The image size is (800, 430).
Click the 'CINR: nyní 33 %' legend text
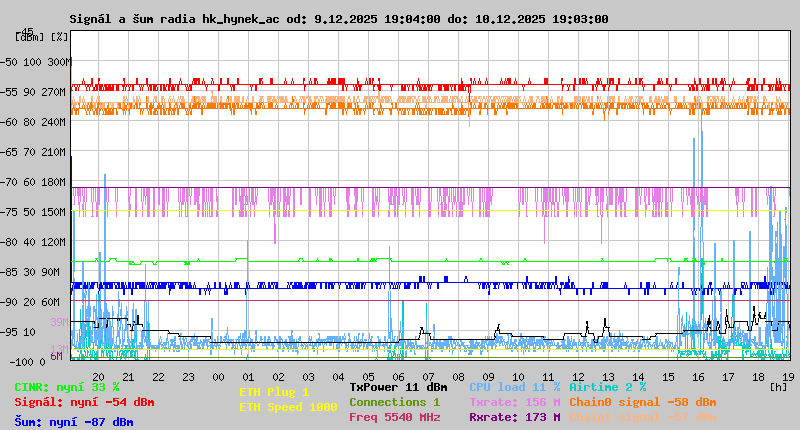(67, 388)
